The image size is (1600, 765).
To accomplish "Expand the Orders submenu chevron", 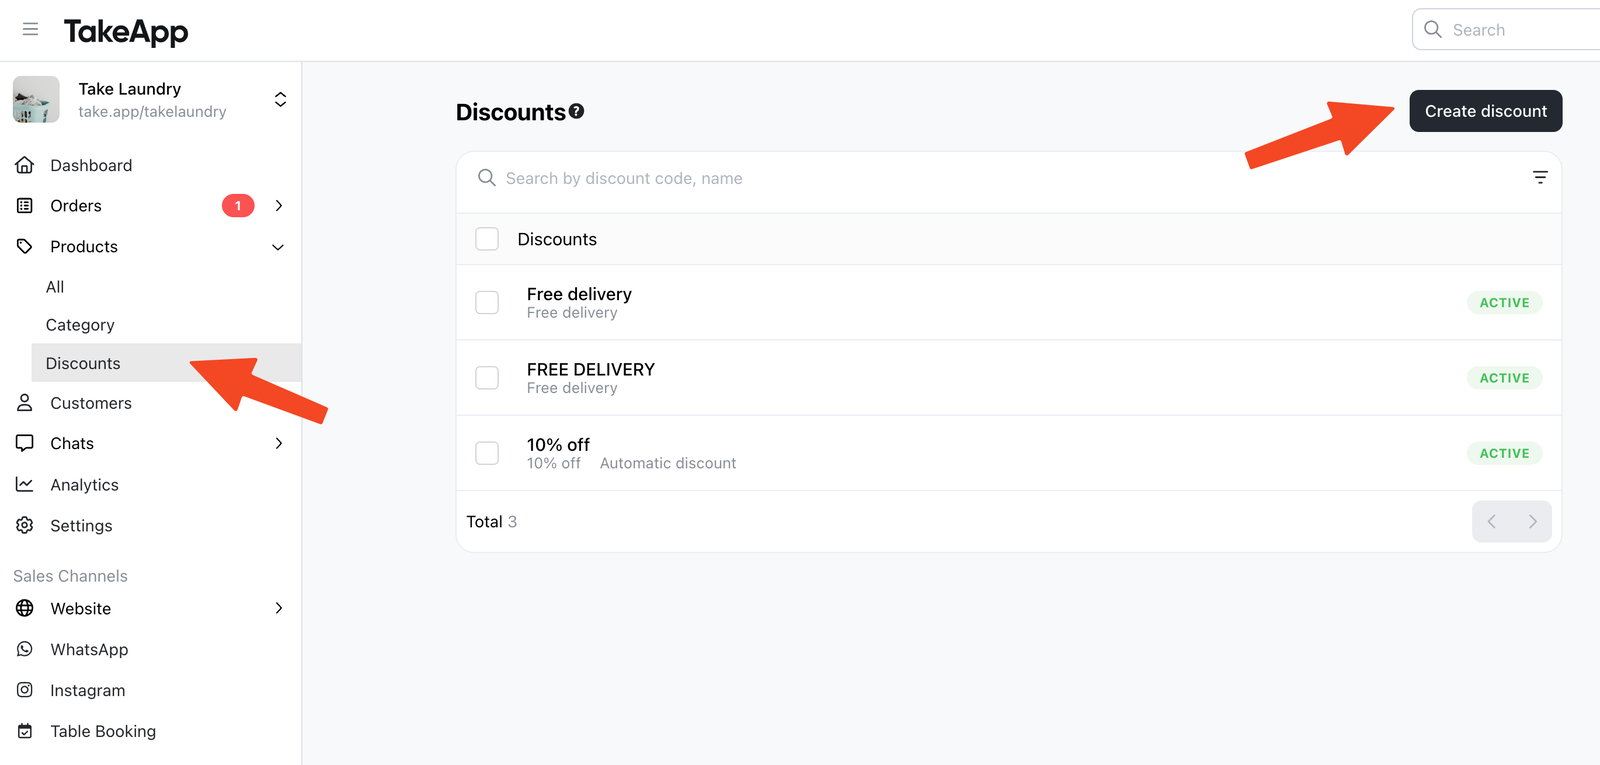I will (279, 206).
